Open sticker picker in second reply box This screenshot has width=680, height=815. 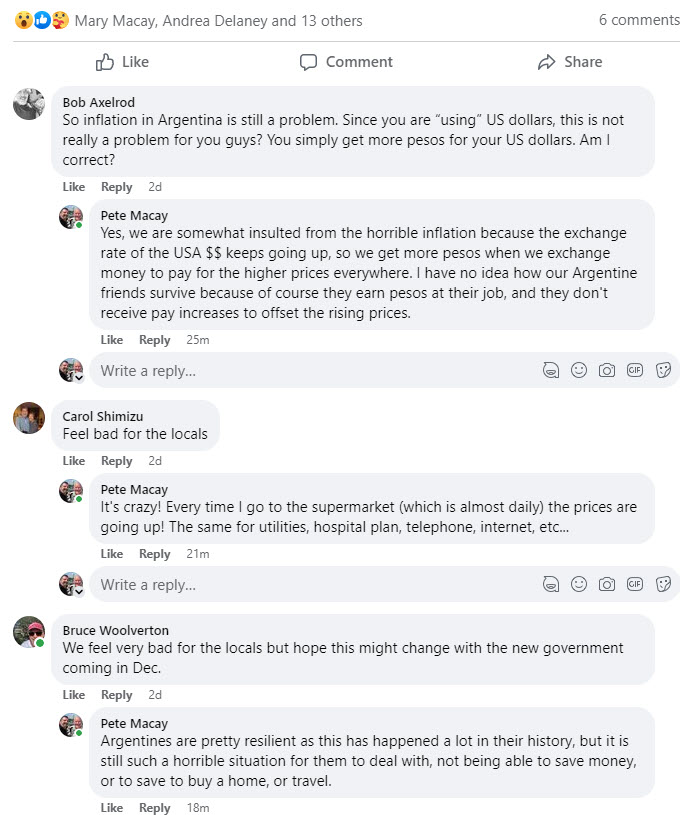coord(662,584)
